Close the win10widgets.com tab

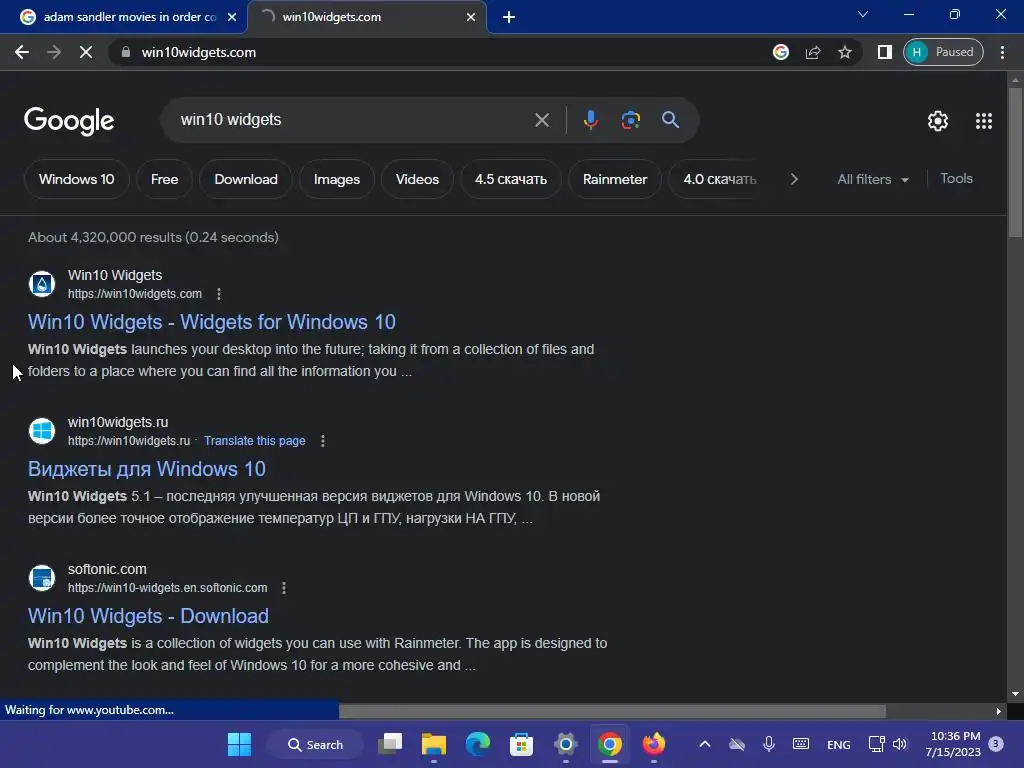(471, 17)
